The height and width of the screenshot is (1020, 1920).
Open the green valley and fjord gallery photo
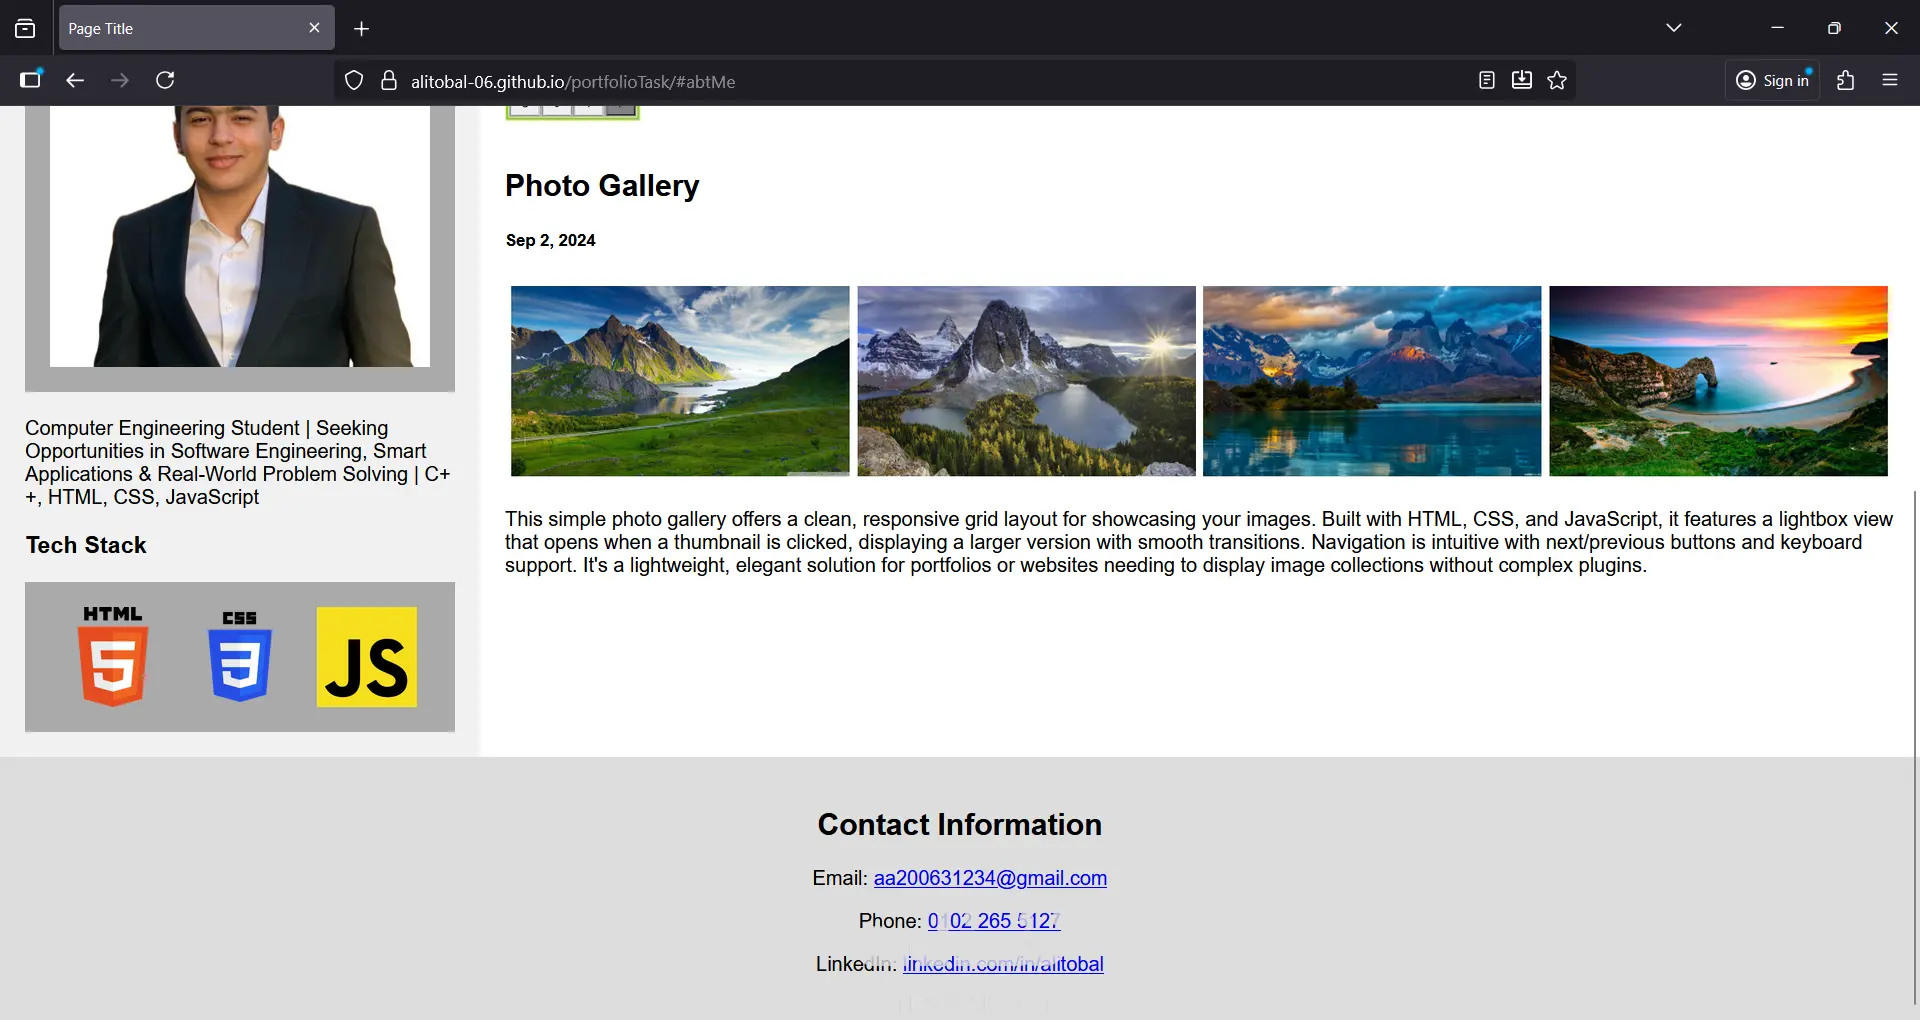(x=680, y=381)
